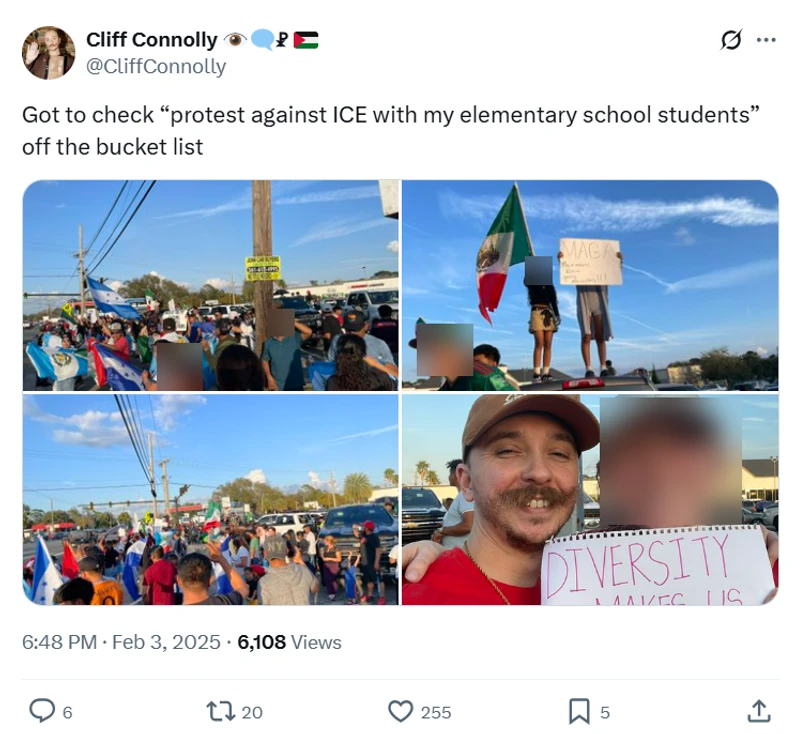Viewport: 800px width, 734px height.
Task: Open the reply comment icon
Action: click(x=42, y=711)
